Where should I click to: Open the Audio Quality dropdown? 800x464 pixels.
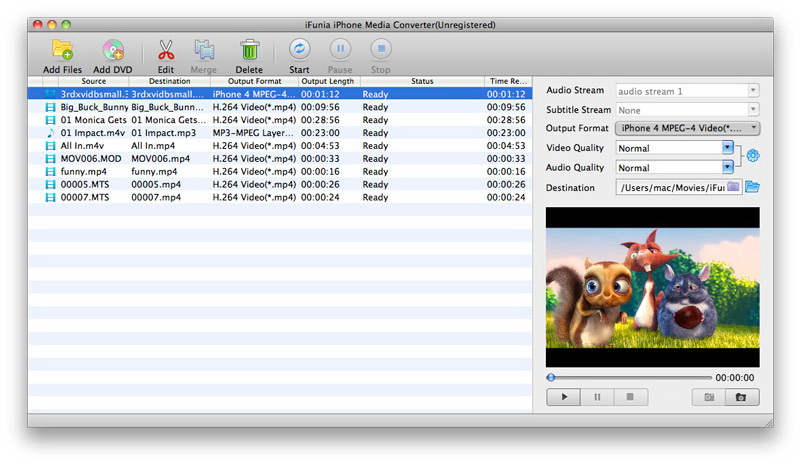676,168
